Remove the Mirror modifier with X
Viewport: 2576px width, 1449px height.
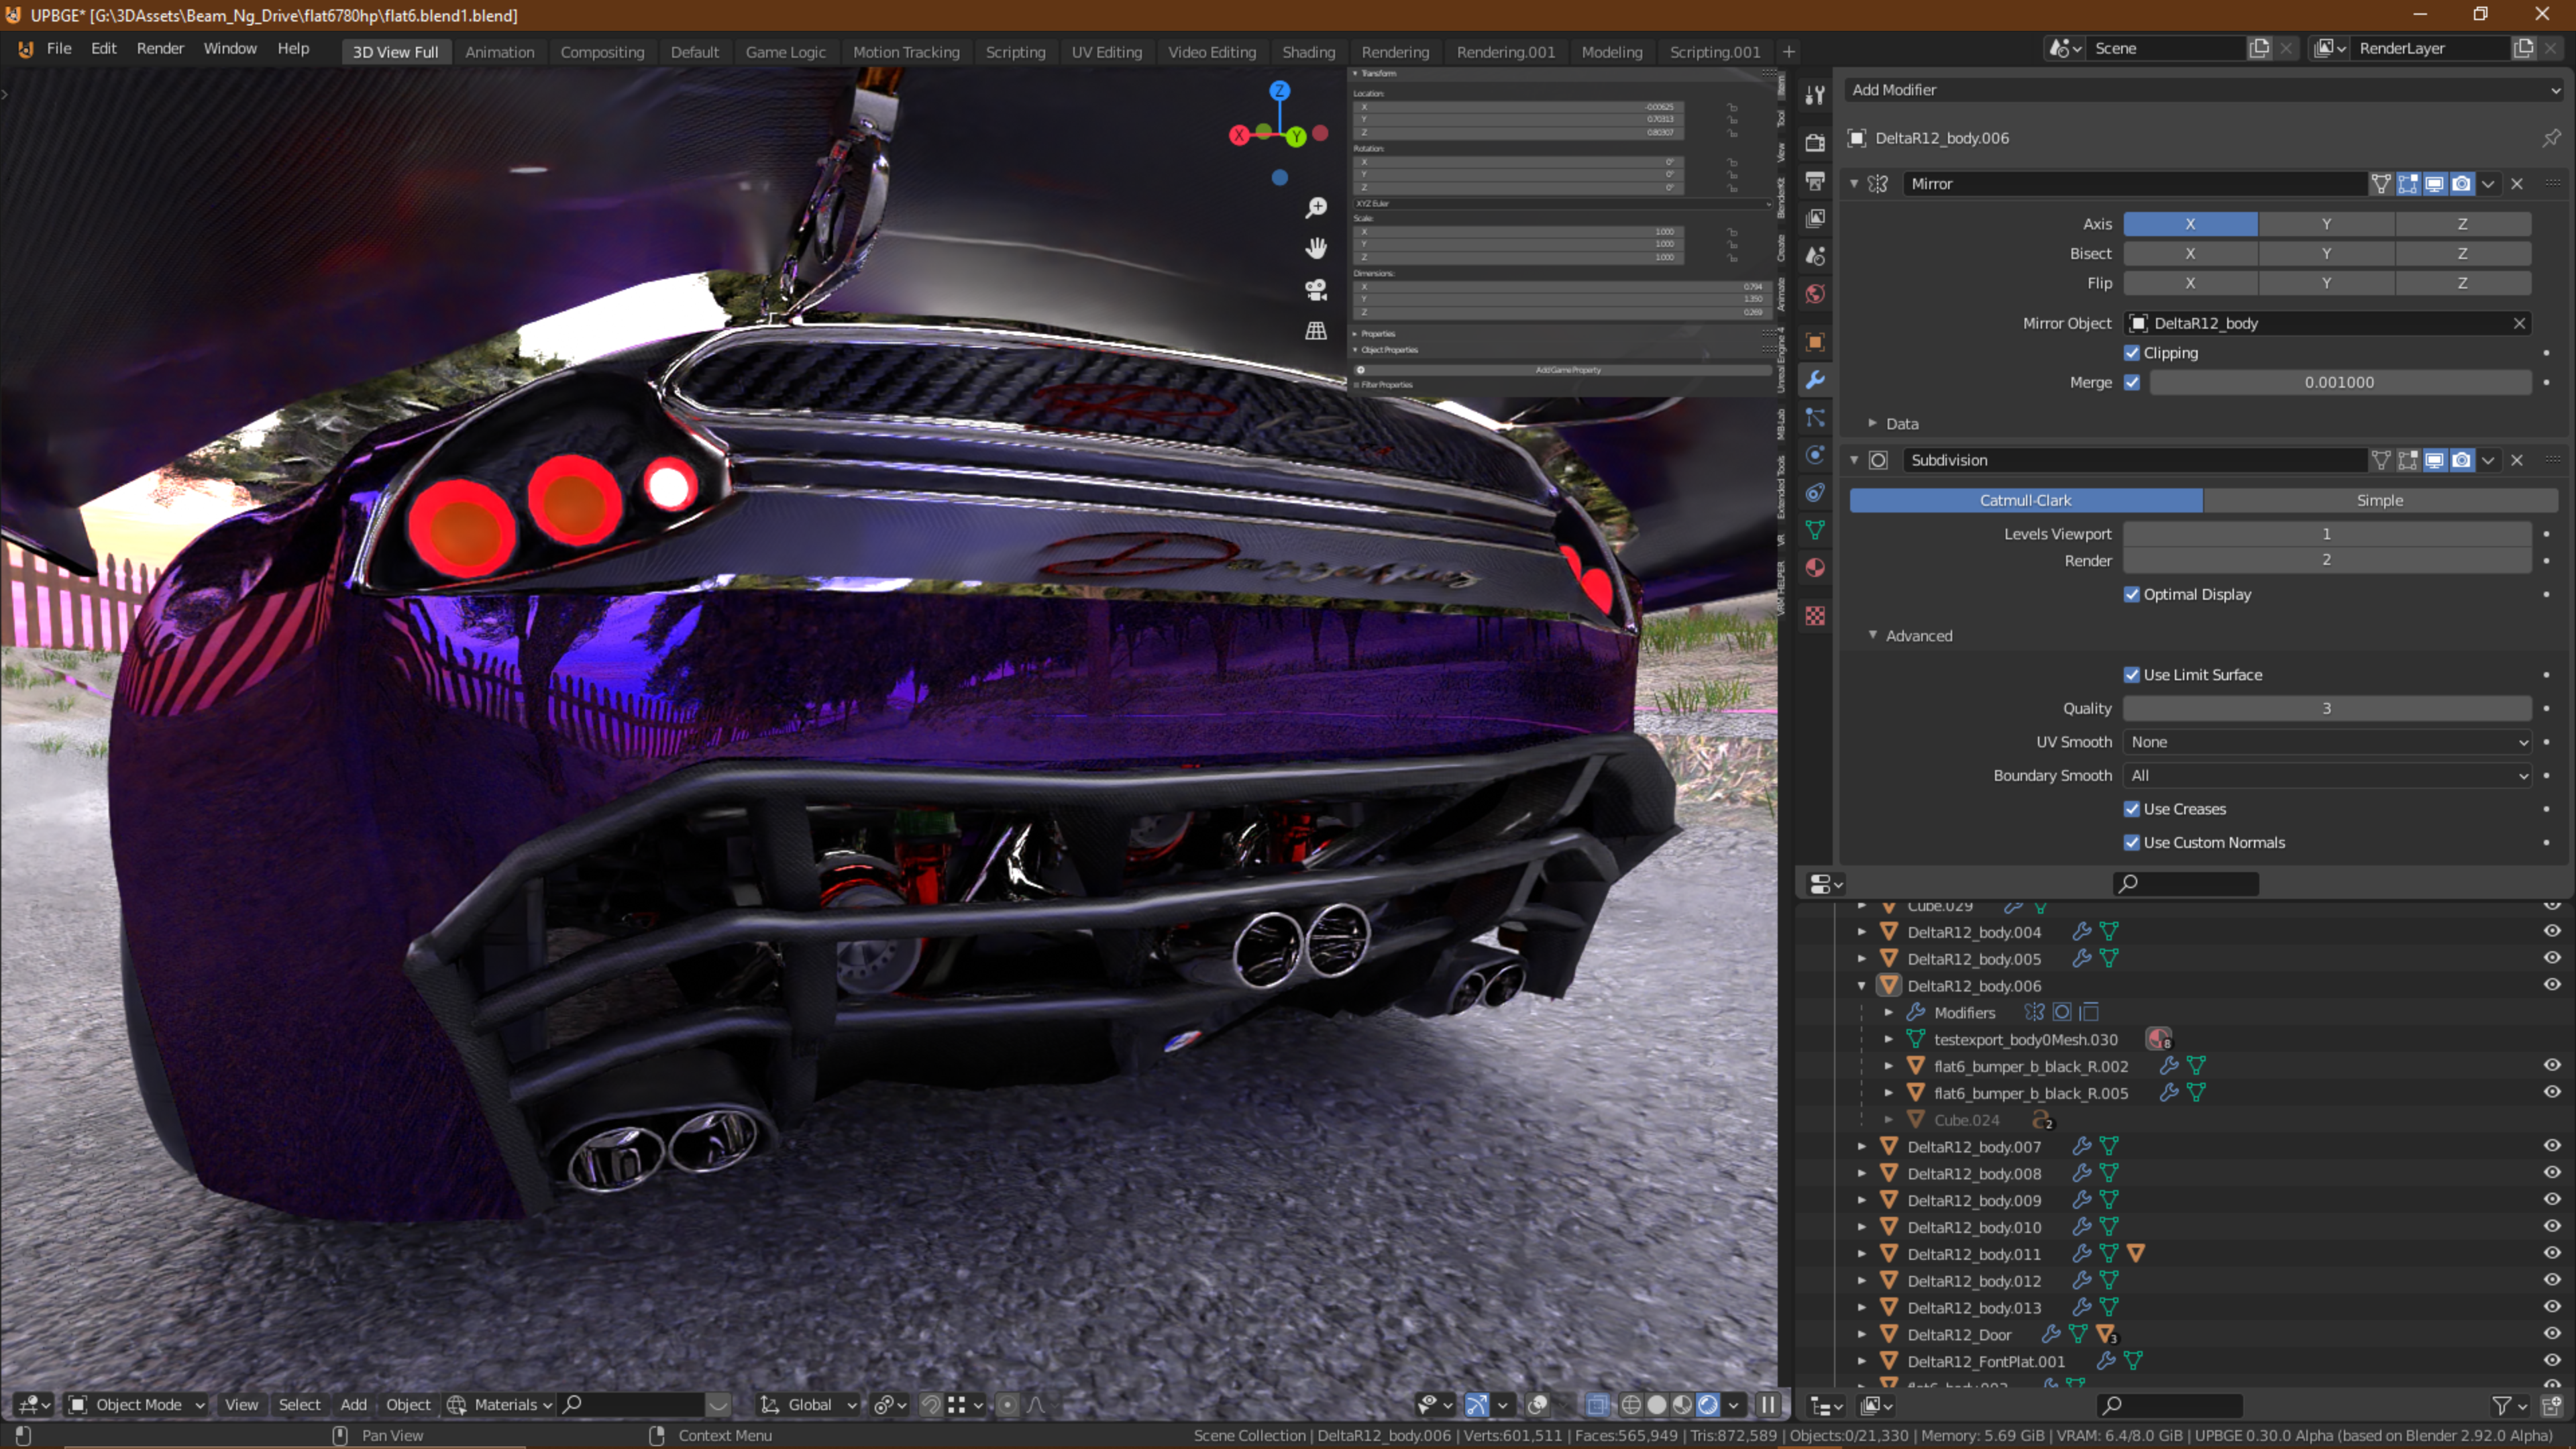coord(2517,184)
